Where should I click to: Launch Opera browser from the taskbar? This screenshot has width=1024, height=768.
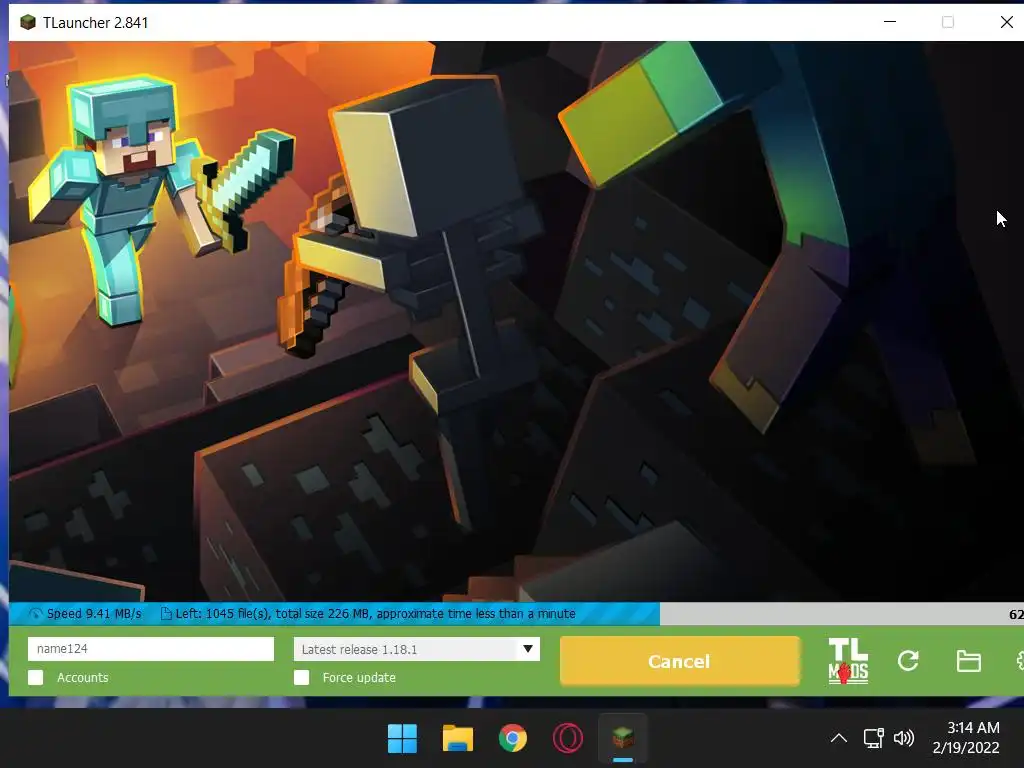pos(568,739)
